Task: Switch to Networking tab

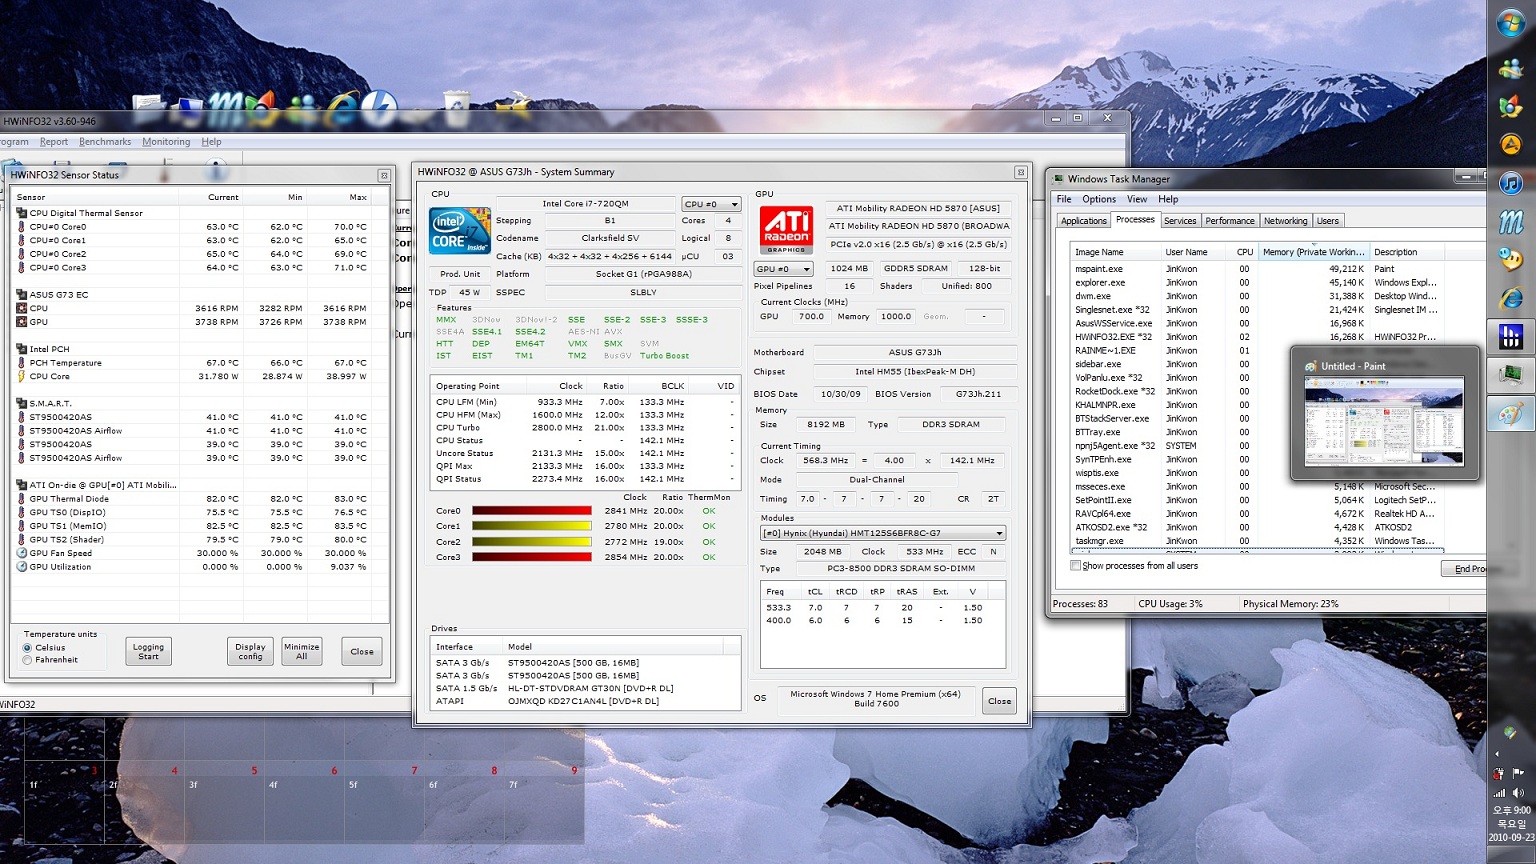Action: [x=1285, y=221]
